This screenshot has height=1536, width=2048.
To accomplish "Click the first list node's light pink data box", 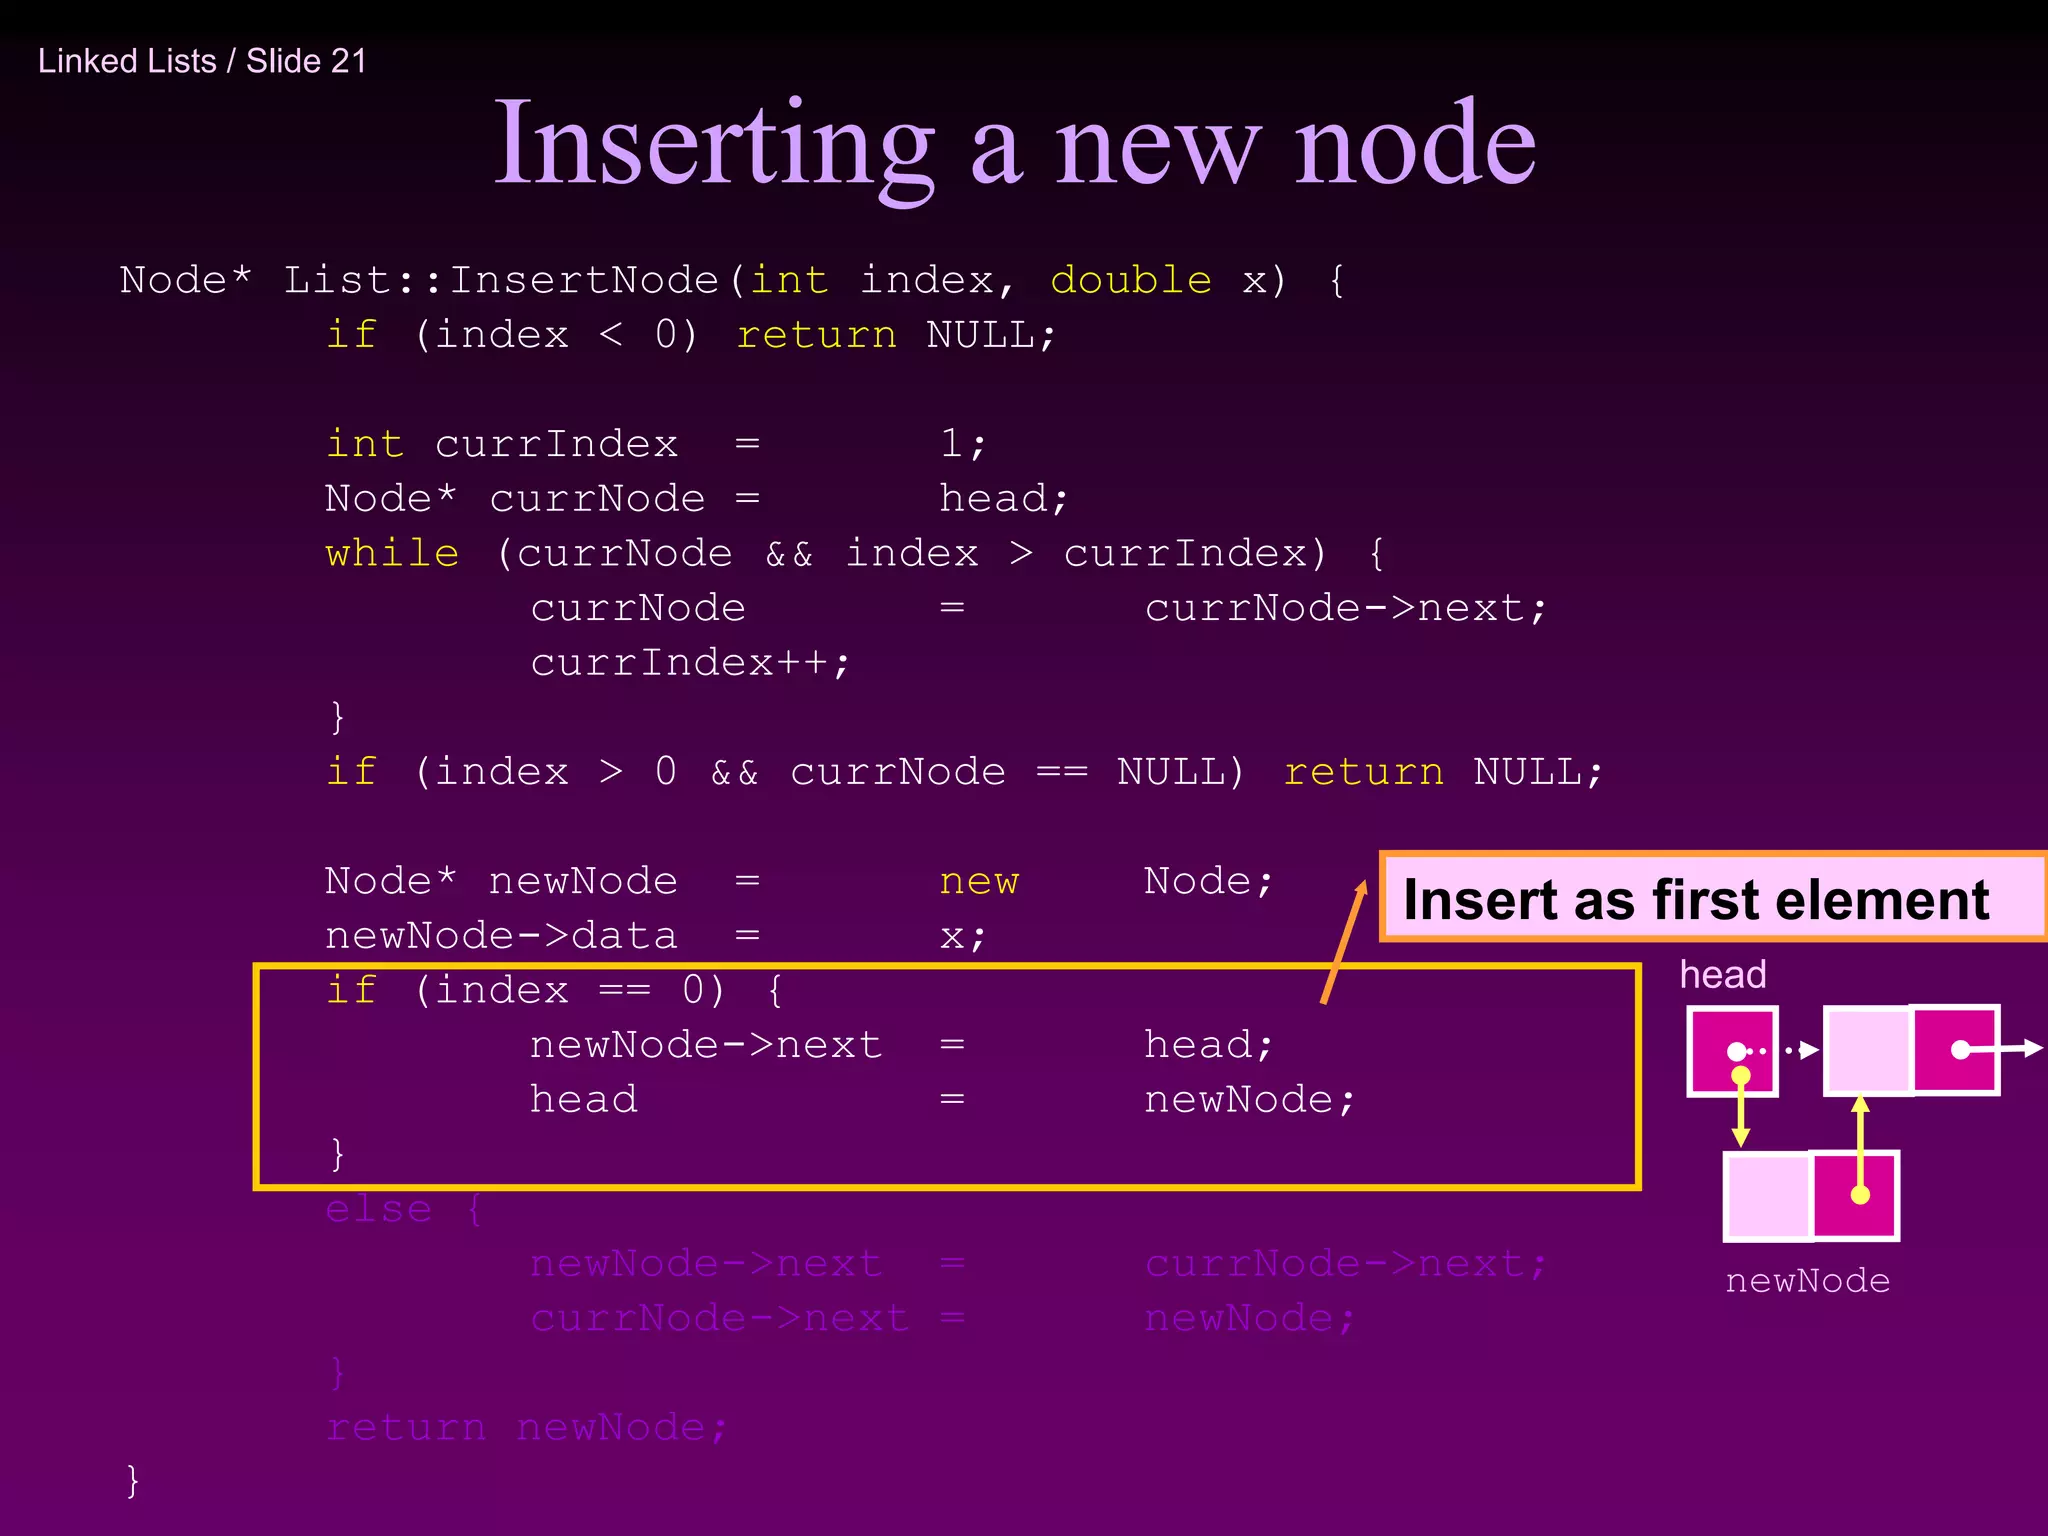I will (x=1868, y=1050).
